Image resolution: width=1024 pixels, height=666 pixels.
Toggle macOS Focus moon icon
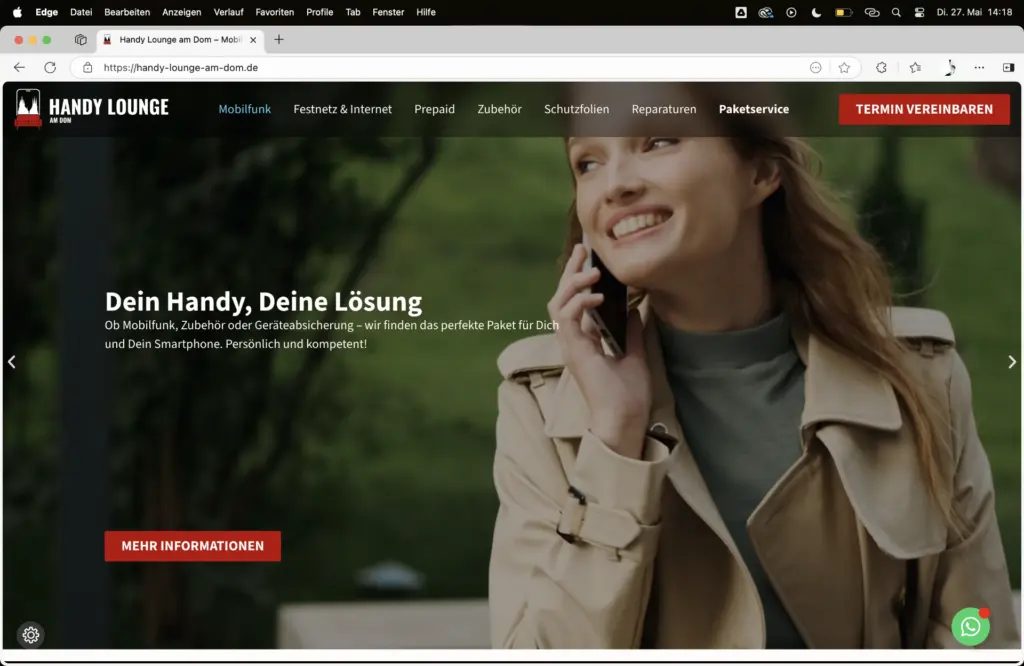click(816, 12)
